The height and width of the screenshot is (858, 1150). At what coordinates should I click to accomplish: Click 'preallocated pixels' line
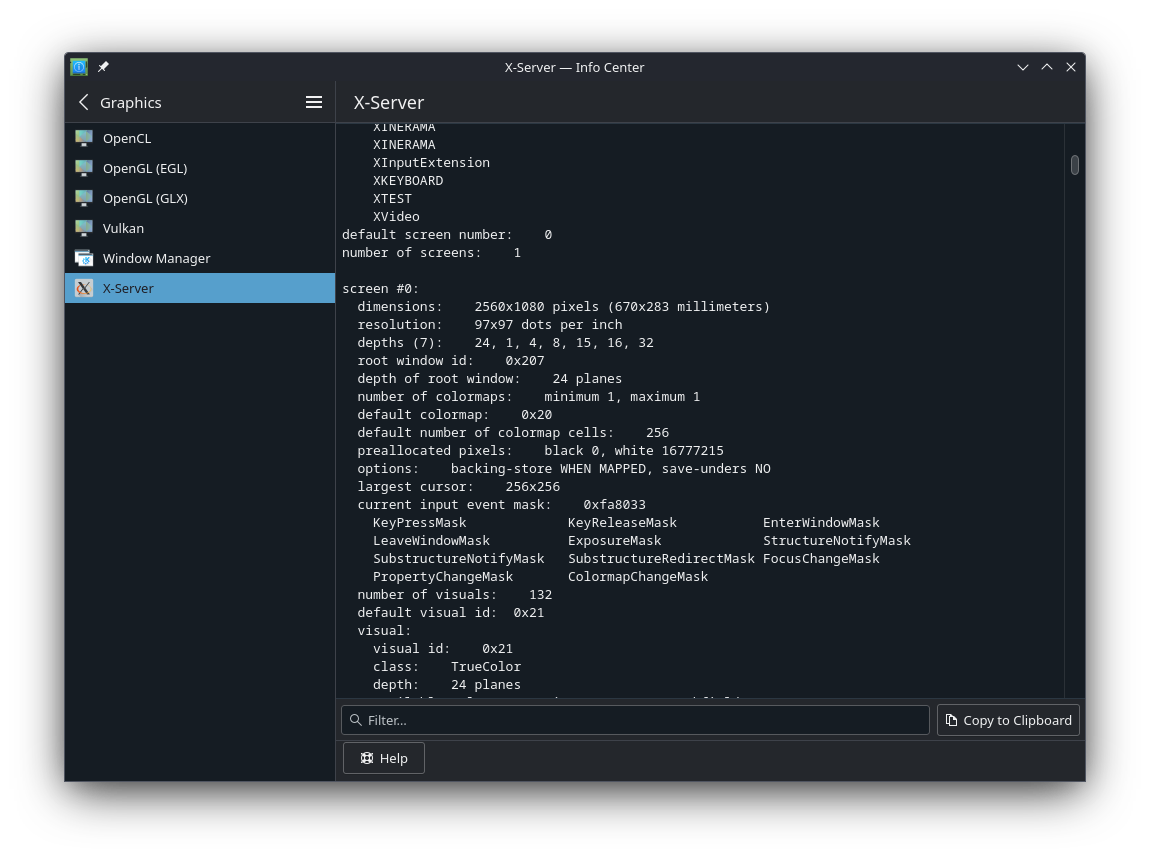tap(541, 450)
